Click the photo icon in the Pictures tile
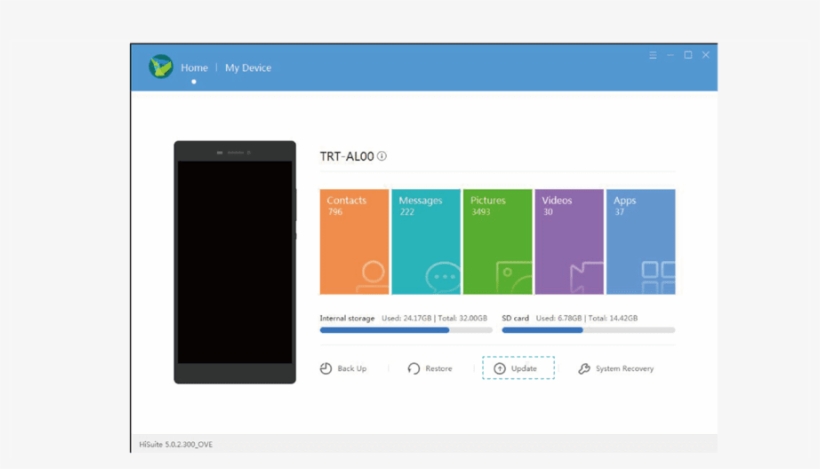820x469 pixels. [x=514, y=277]
